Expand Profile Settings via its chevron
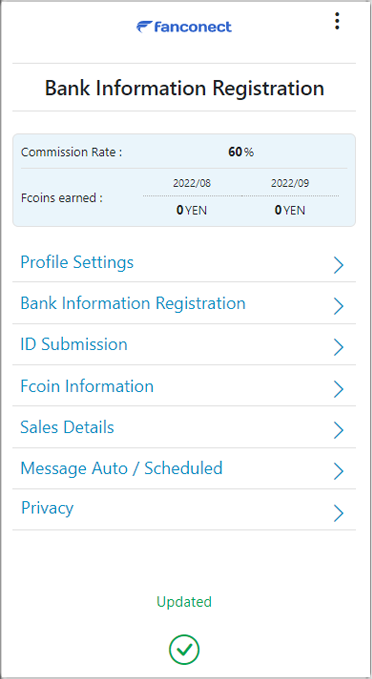Viewport: 372px width, 679px height. click(x=339, y=265)
